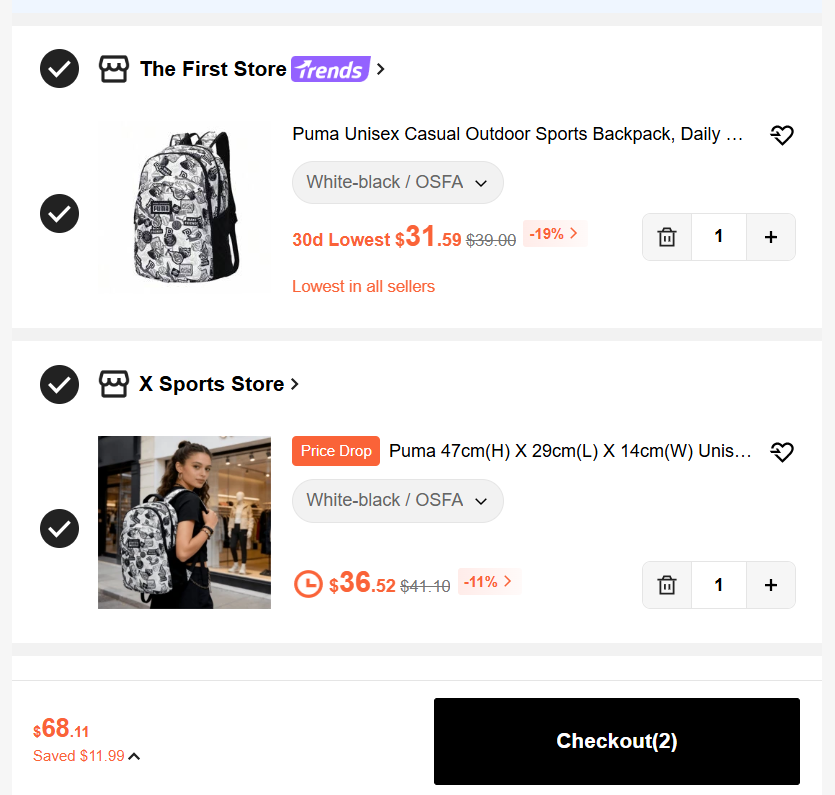835x795 pixels.
Task: Open the White-black / OSFA dropdown for the first backpack
Action: [398, 183]
